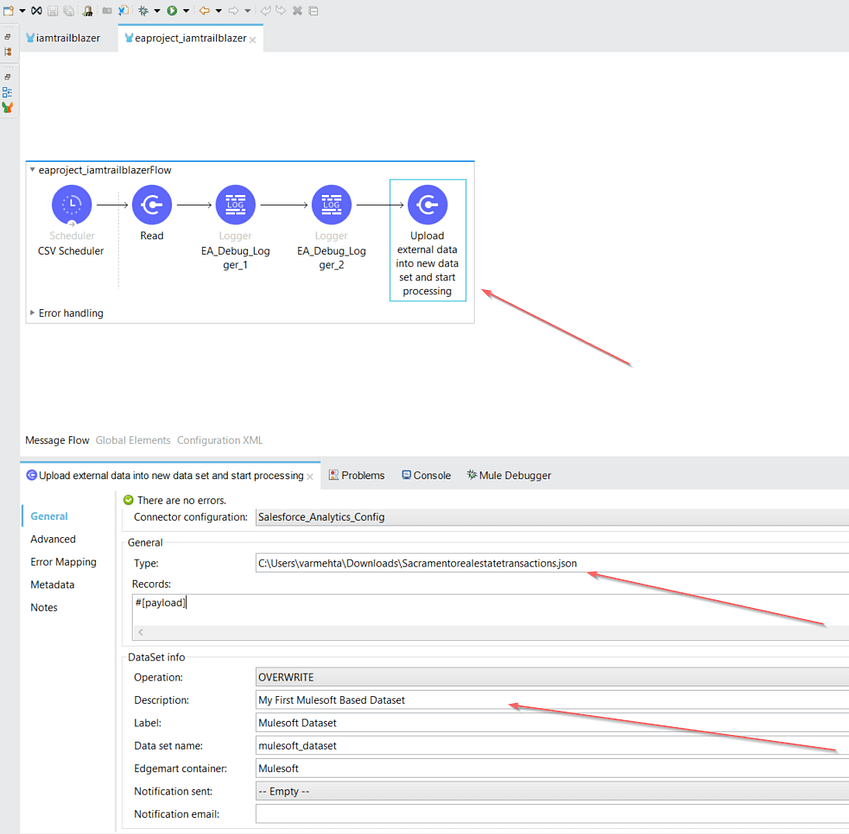Screen dimensions: 849x834
Task: Select the General properties section
Action: tap(49, 516)
